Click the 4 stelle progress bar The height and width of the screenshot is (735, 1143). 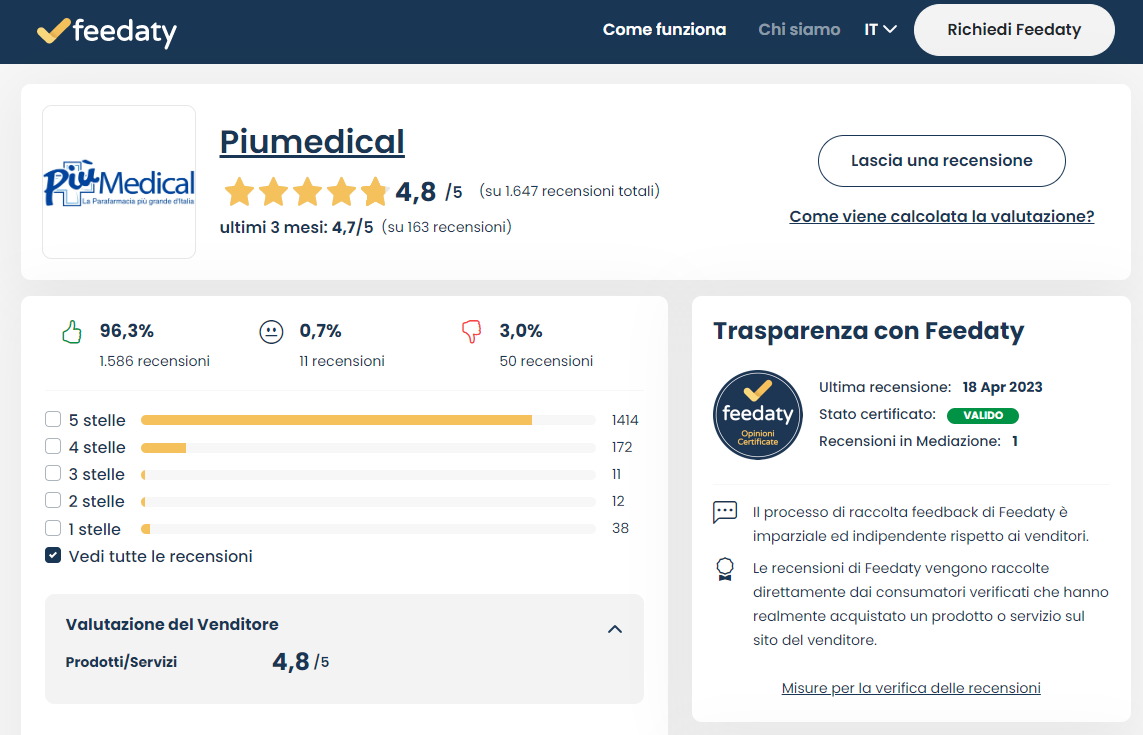(368, 448)
